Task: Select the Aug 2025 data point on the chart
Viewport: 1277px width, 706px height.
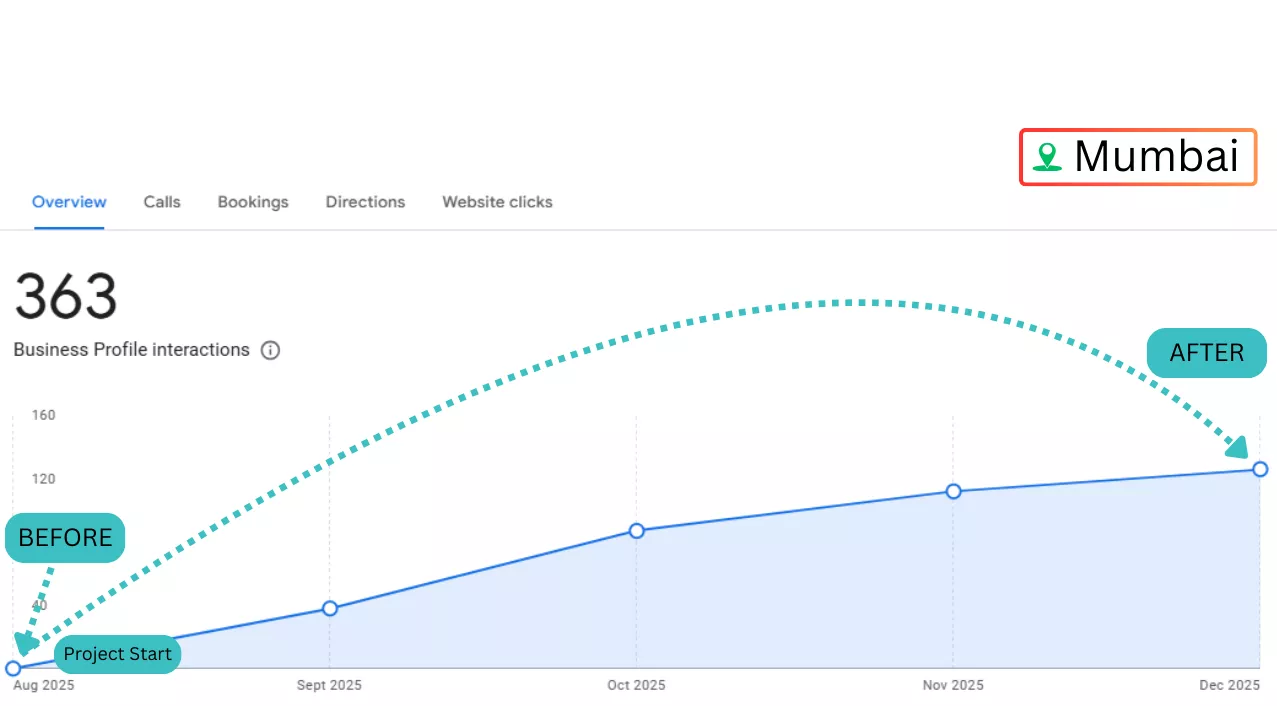Action: tap(13, 668)
